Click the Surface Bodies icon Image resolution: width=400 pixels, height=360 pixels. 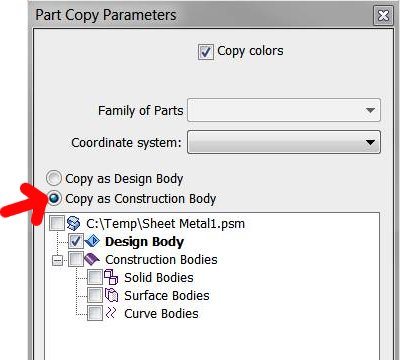[x=111, y=295]
